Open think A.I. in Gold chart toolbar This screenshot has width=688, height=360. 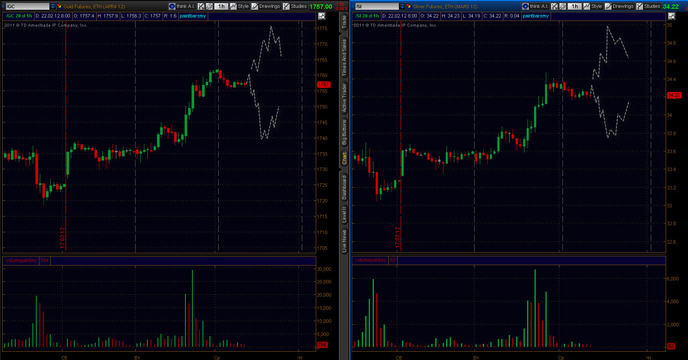tap(182, 6)
